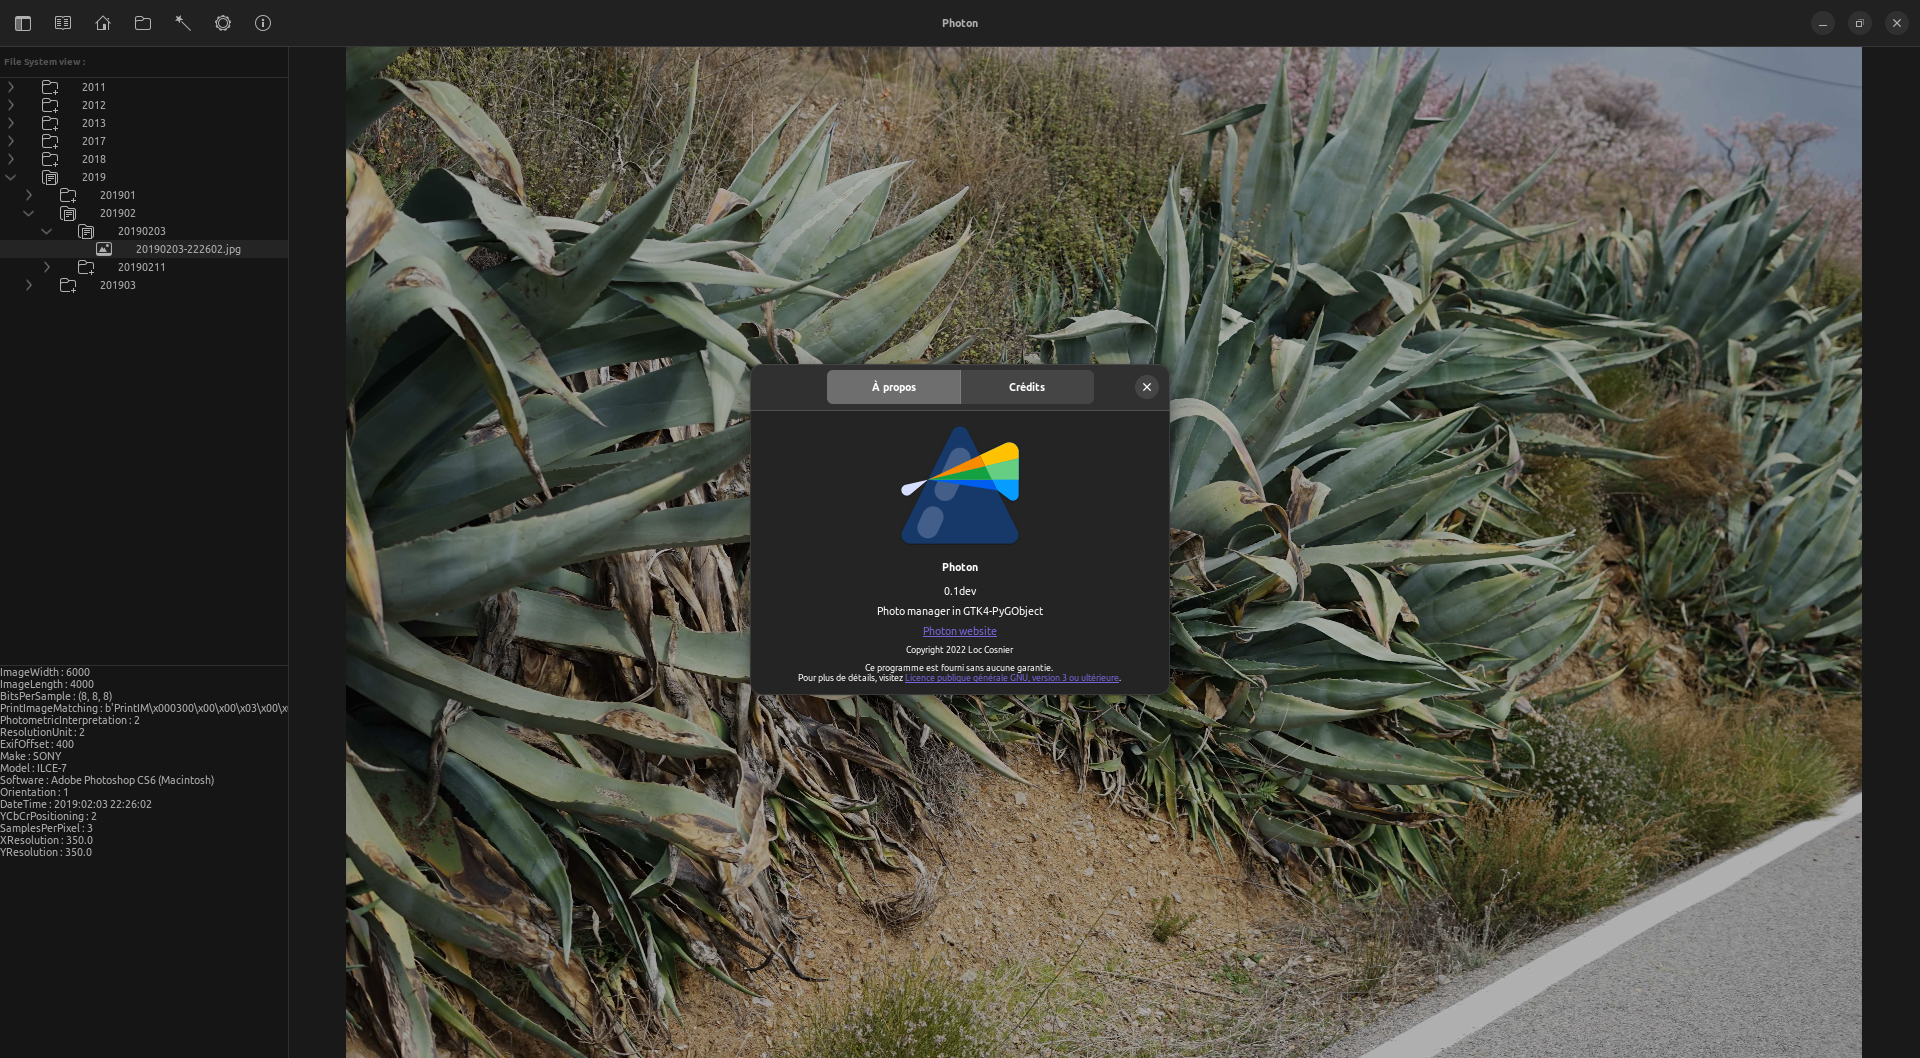Toggle the sidebar panel icon
1920x1058 pixels.
click(23, 23)
